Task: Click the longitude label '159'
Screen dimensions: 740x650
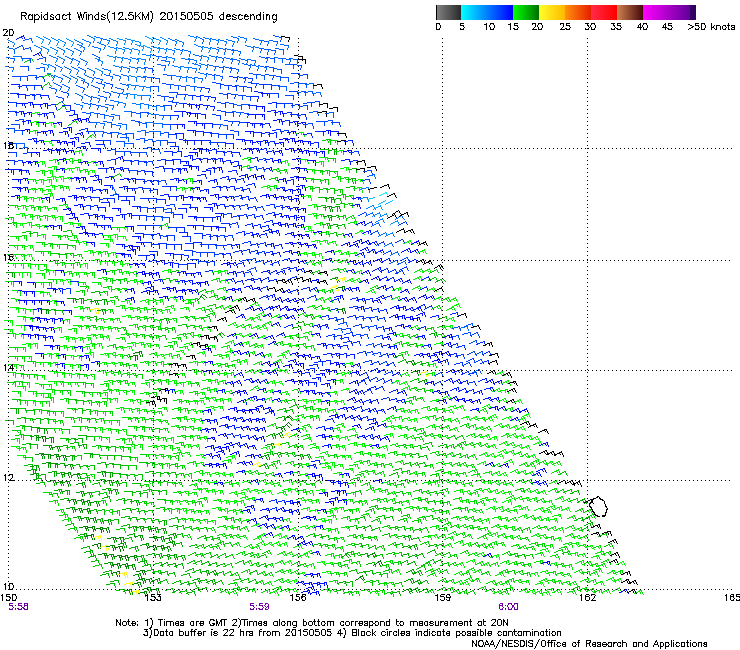Action: pyautogui.click(x=443, y=598)
